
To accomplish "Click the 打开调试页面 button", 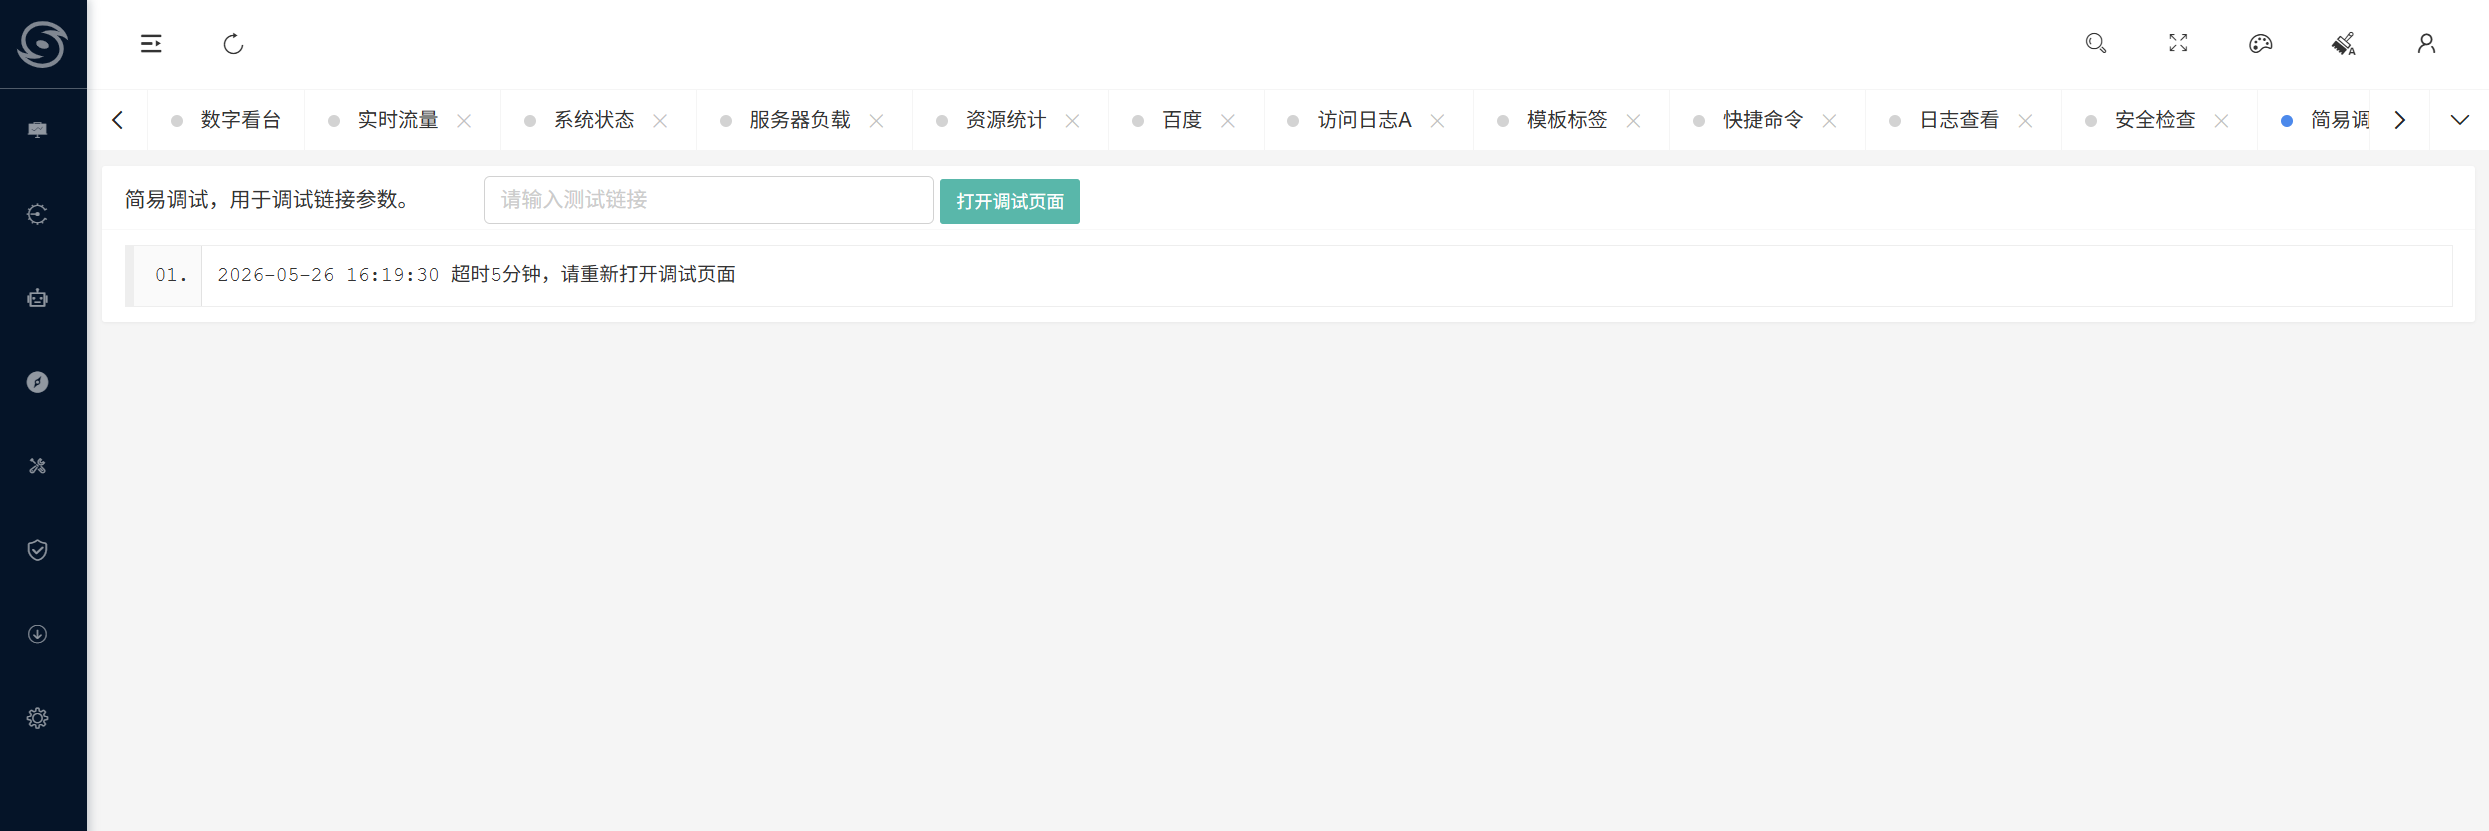I will click(1010, 201).
